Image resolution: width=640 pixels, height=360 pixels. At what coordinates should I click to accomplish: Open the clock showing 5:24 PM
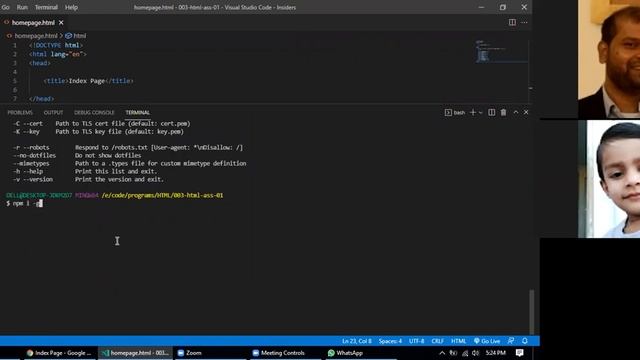pos(496,353)
